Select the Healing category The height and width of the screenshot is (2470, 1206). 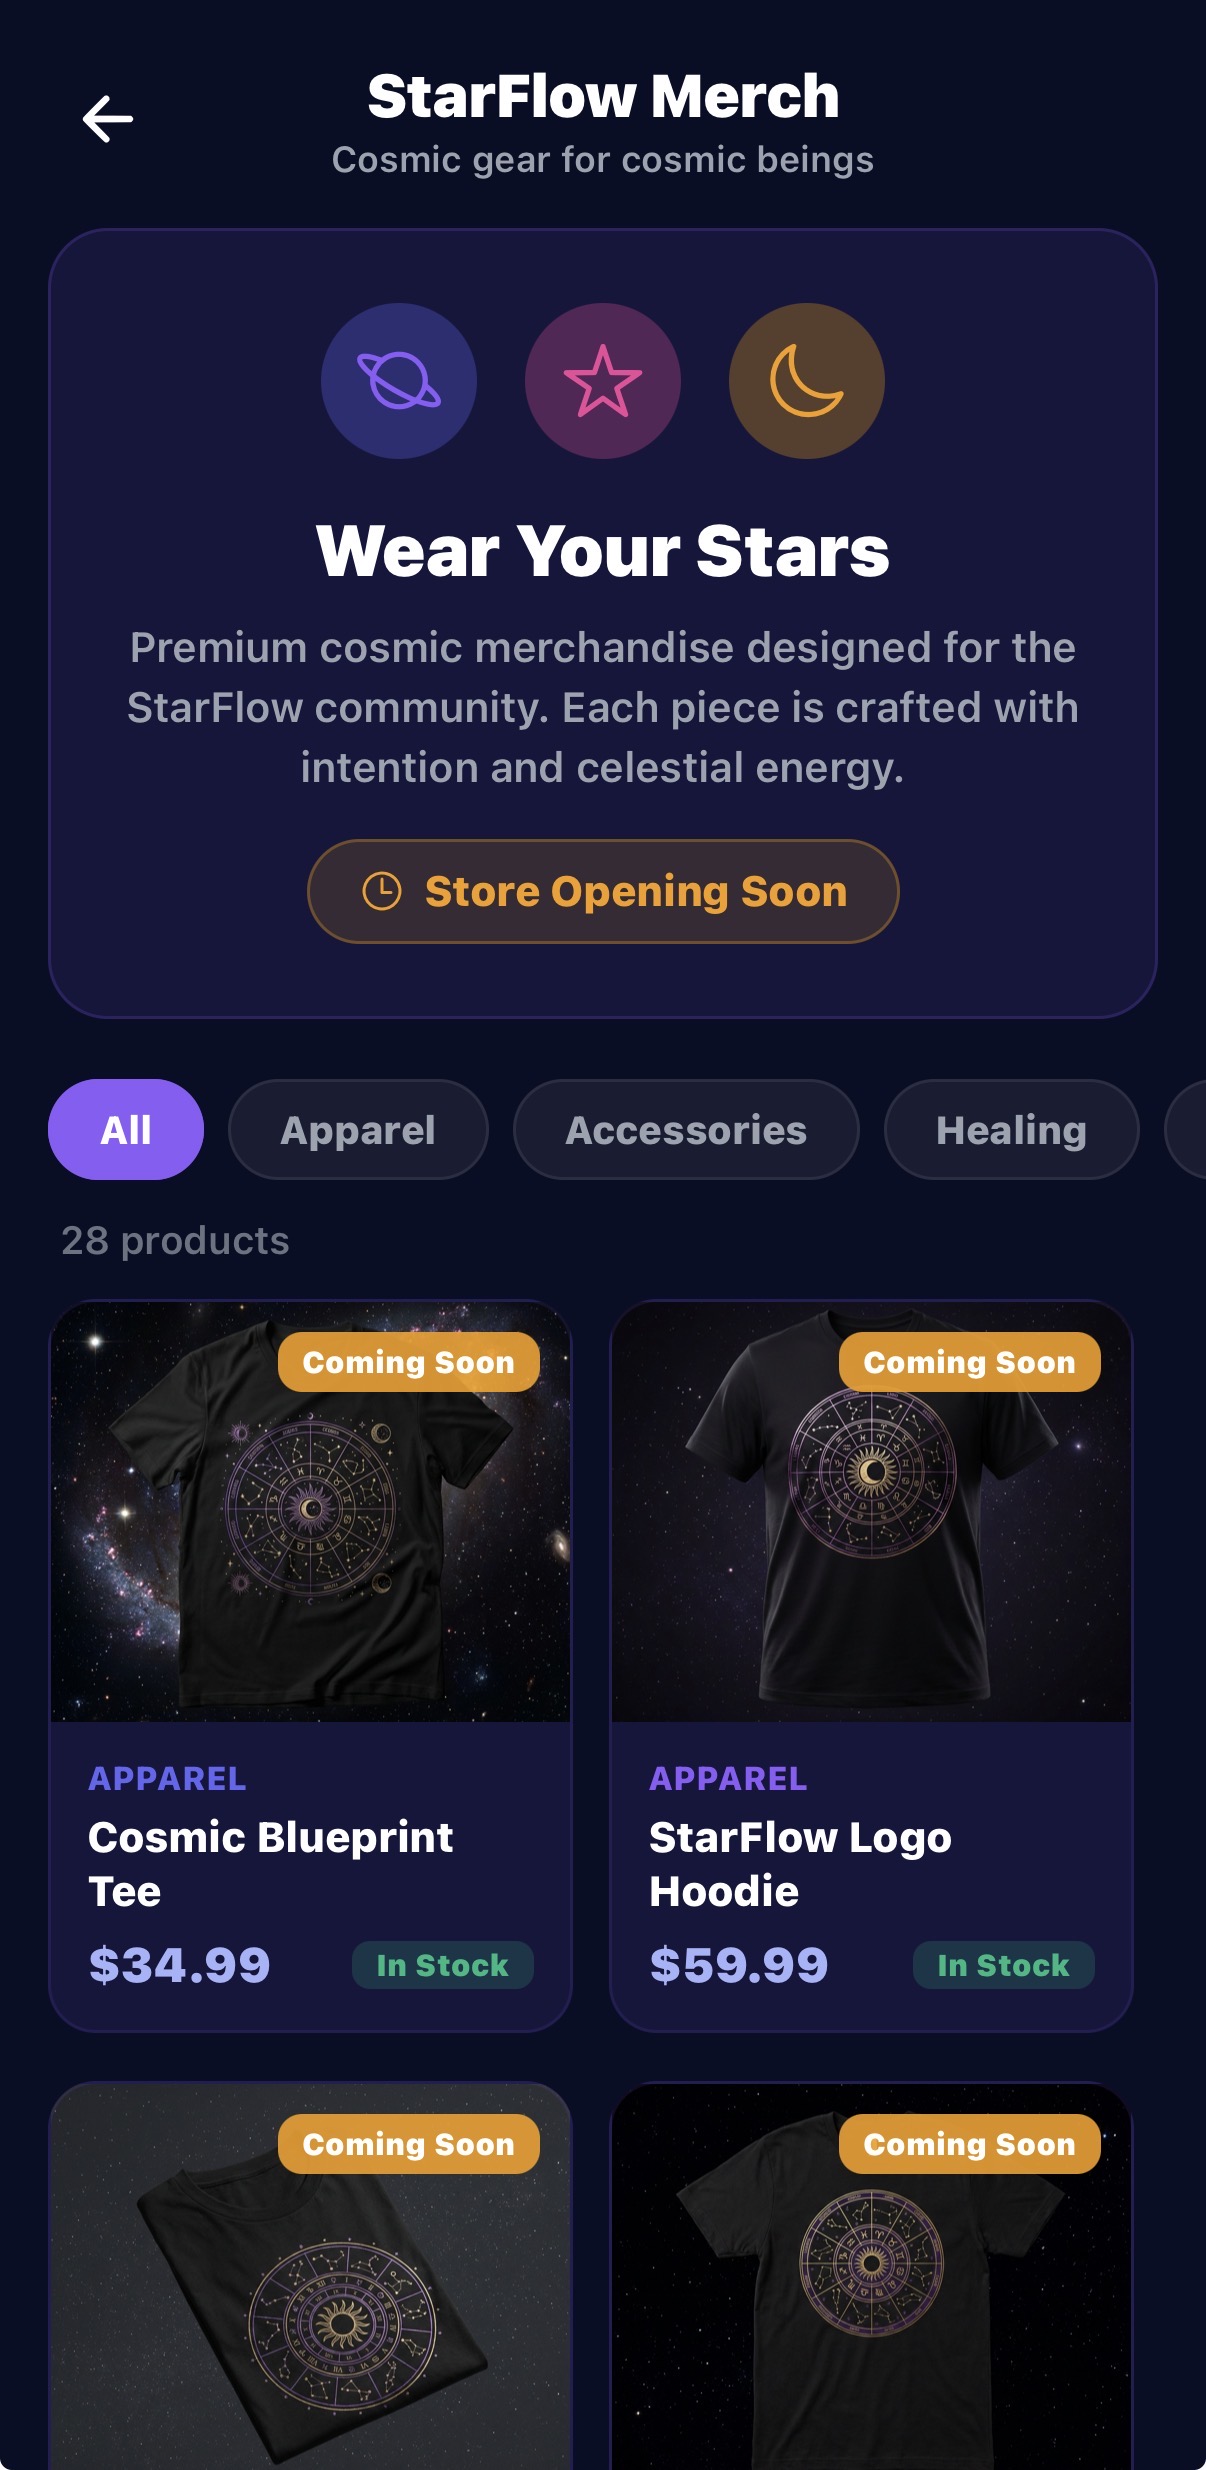coord(1010,1129)
